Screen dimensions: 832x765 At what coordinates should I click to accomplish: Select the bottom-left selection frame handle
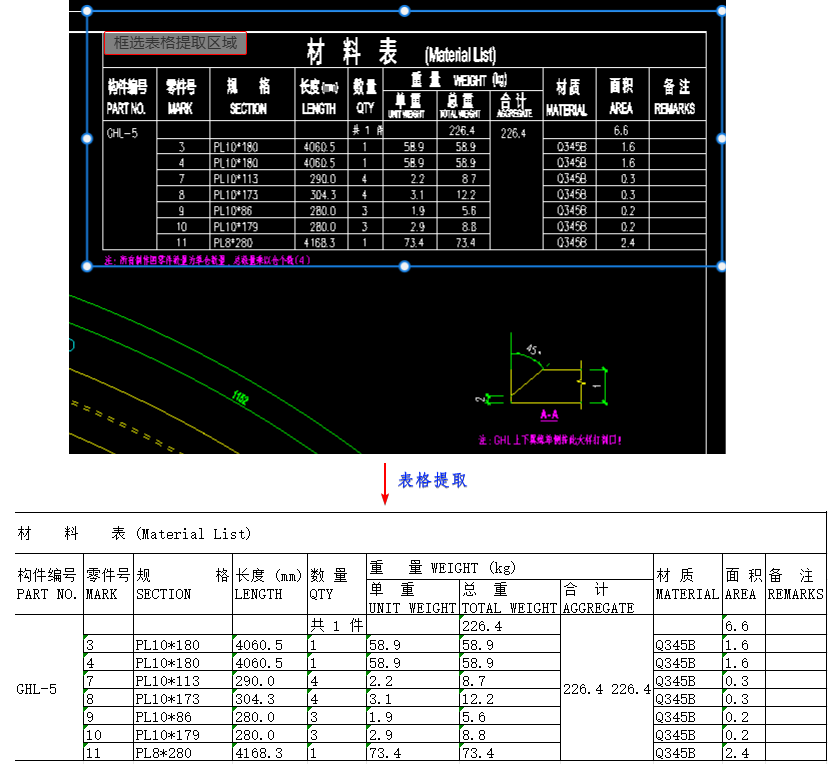click(x=87, y=266)
